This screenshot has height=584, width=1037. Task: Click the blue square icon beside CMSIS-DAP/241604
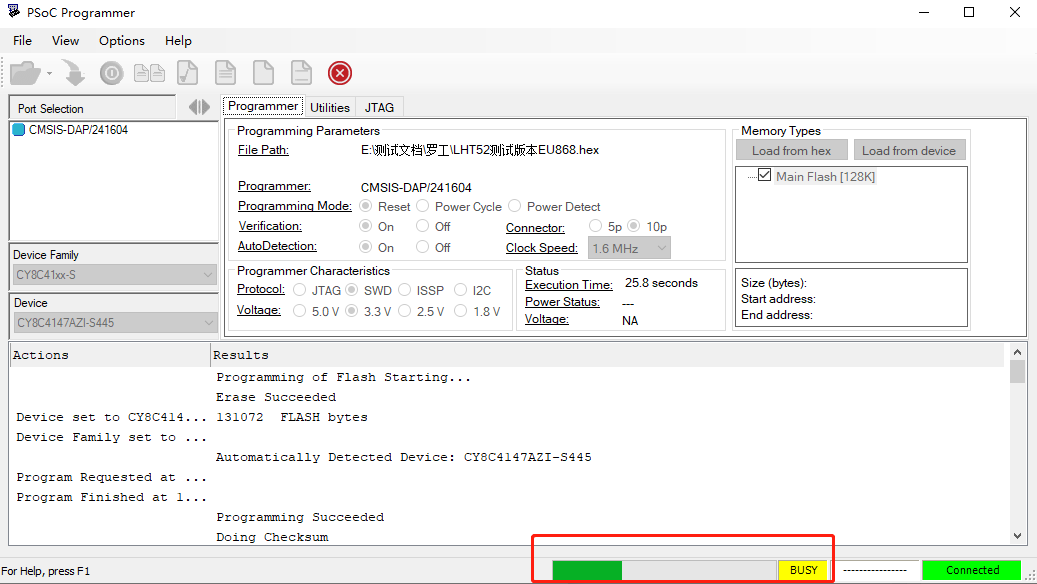(x=19, y=130)
